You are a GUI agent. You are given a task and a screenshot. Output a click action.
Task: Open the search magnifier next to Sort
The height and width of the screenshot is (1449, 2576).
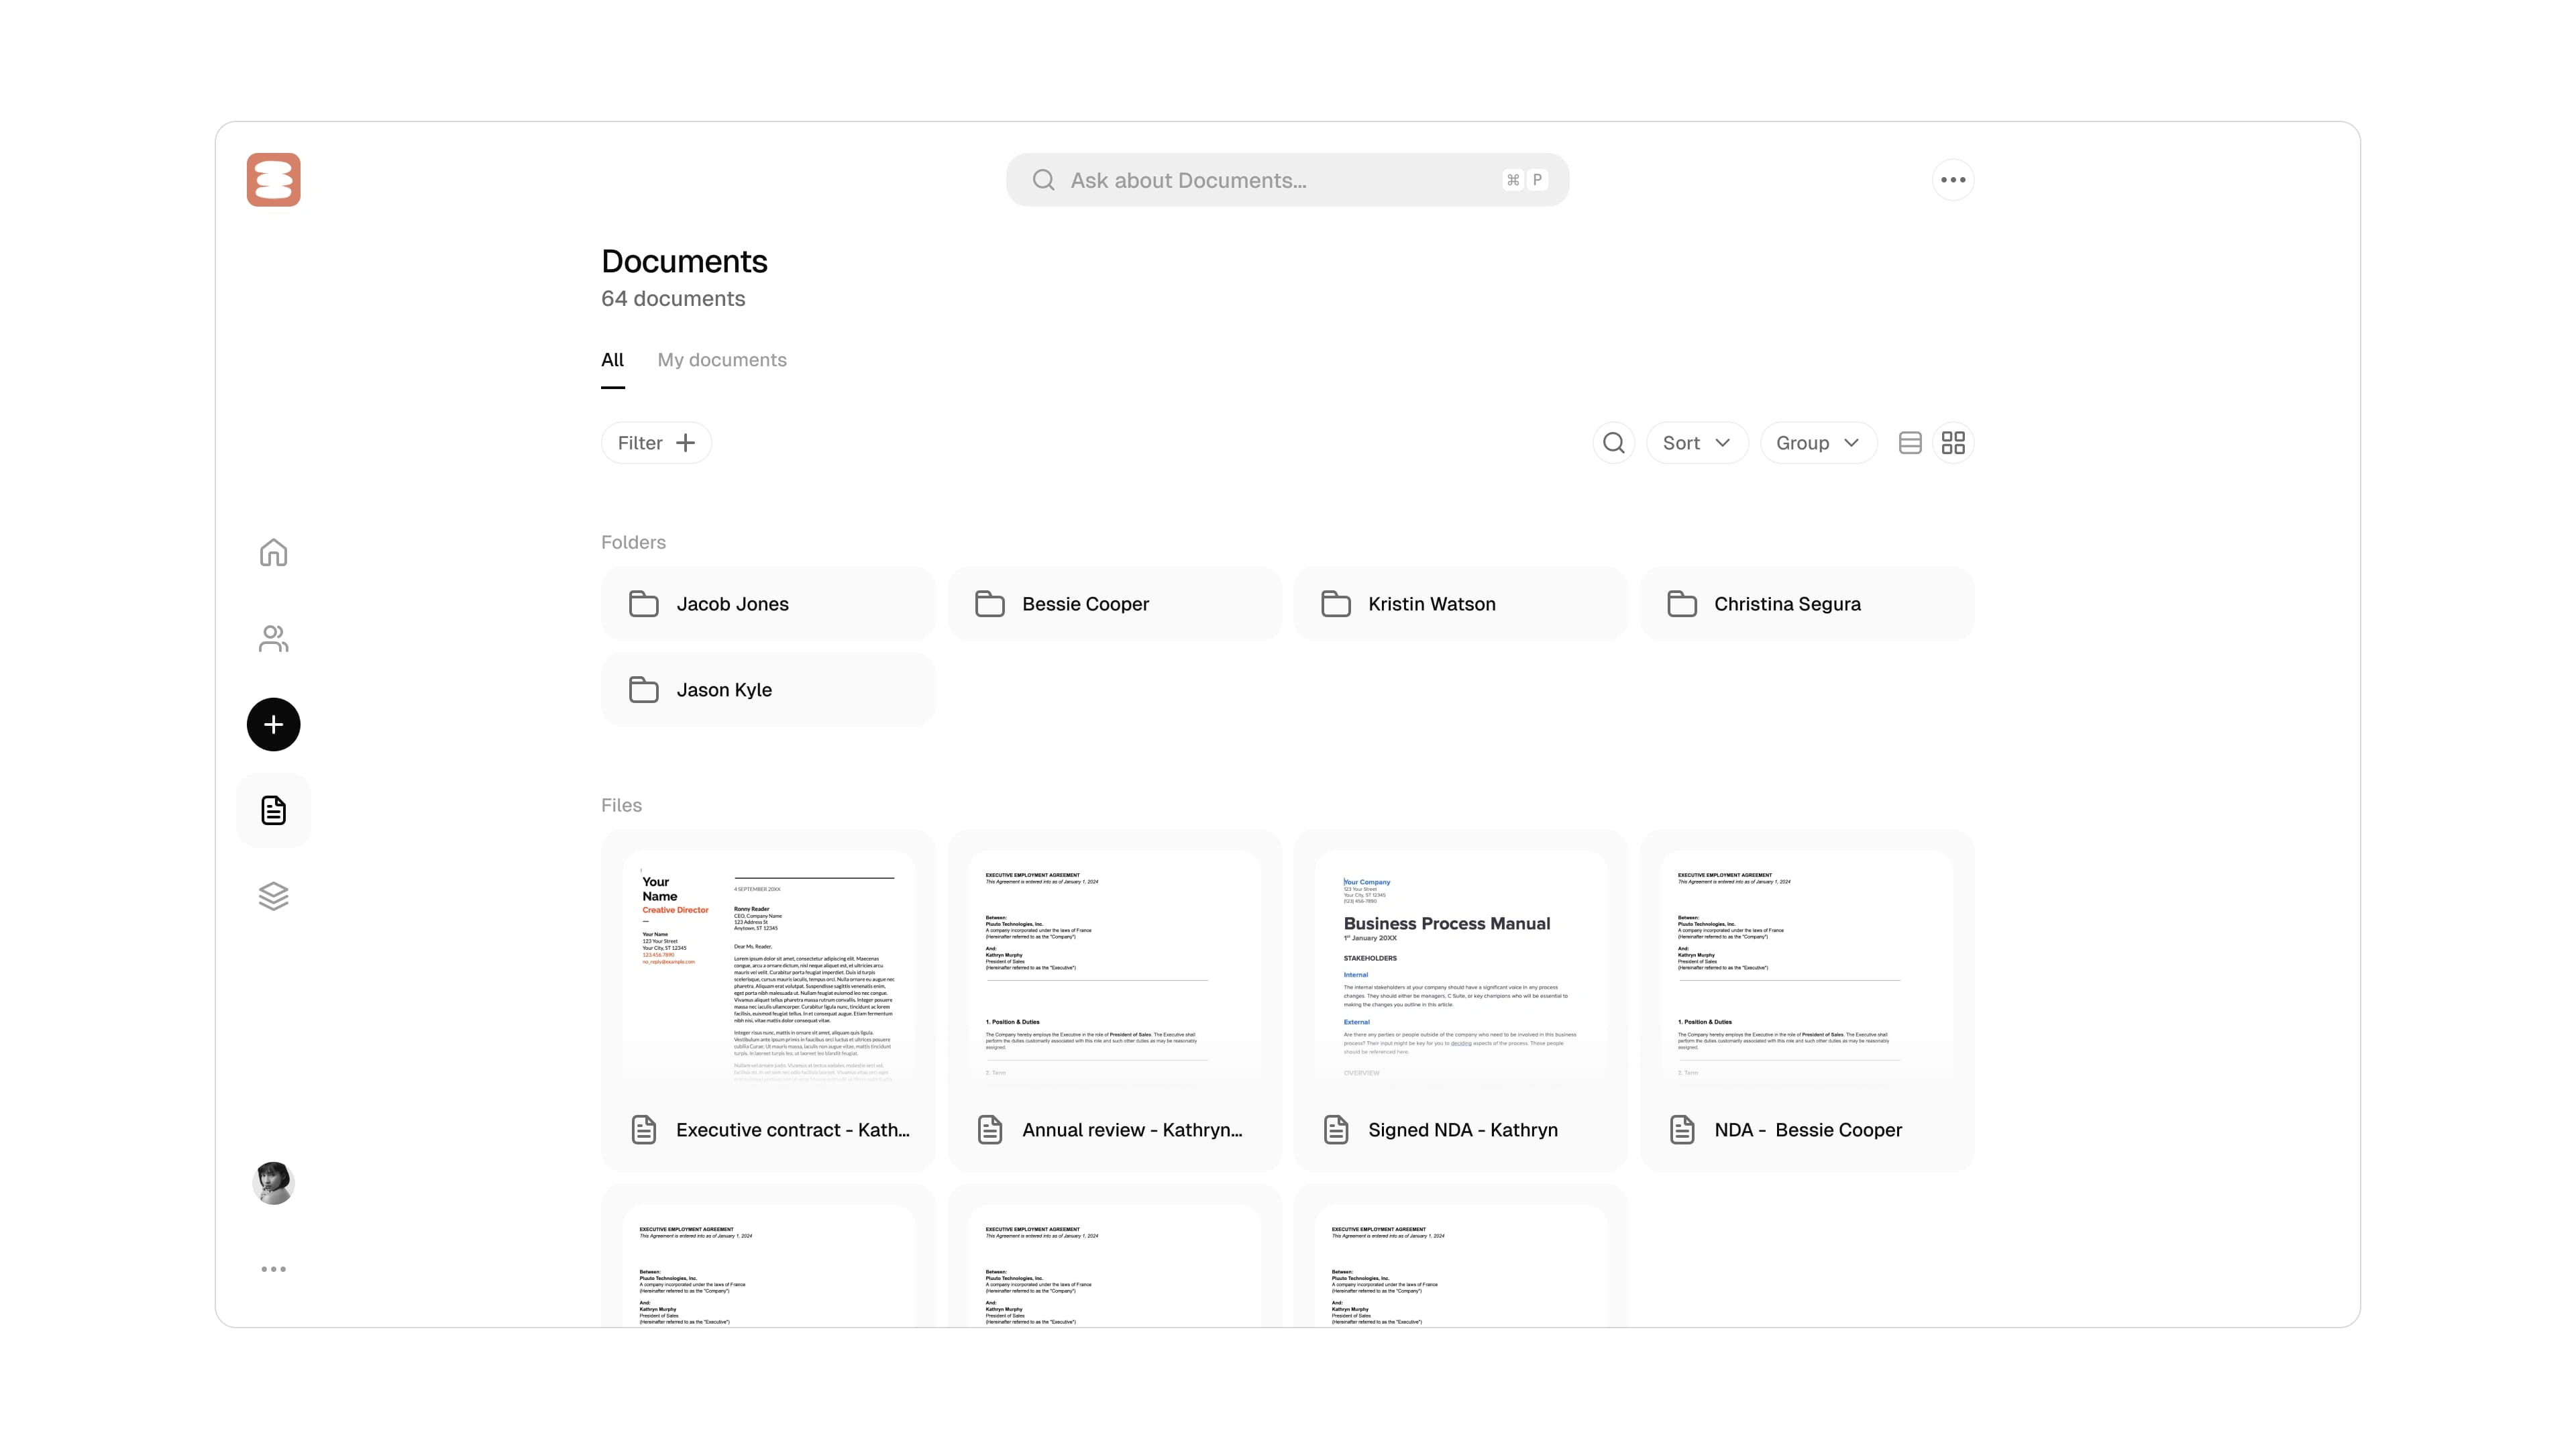(x=1613, y=443)
